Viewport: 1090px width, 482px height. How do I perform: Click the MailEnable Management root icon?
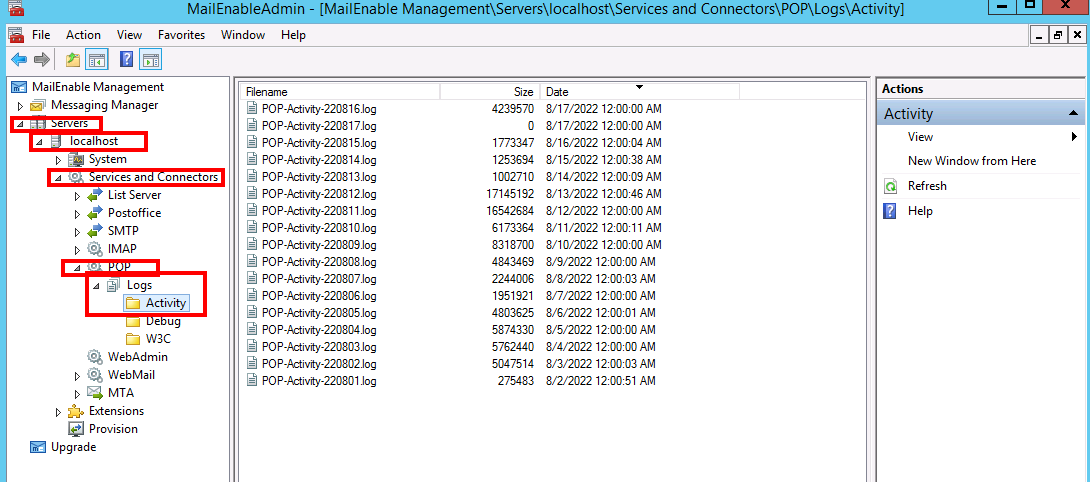point(19,88)
